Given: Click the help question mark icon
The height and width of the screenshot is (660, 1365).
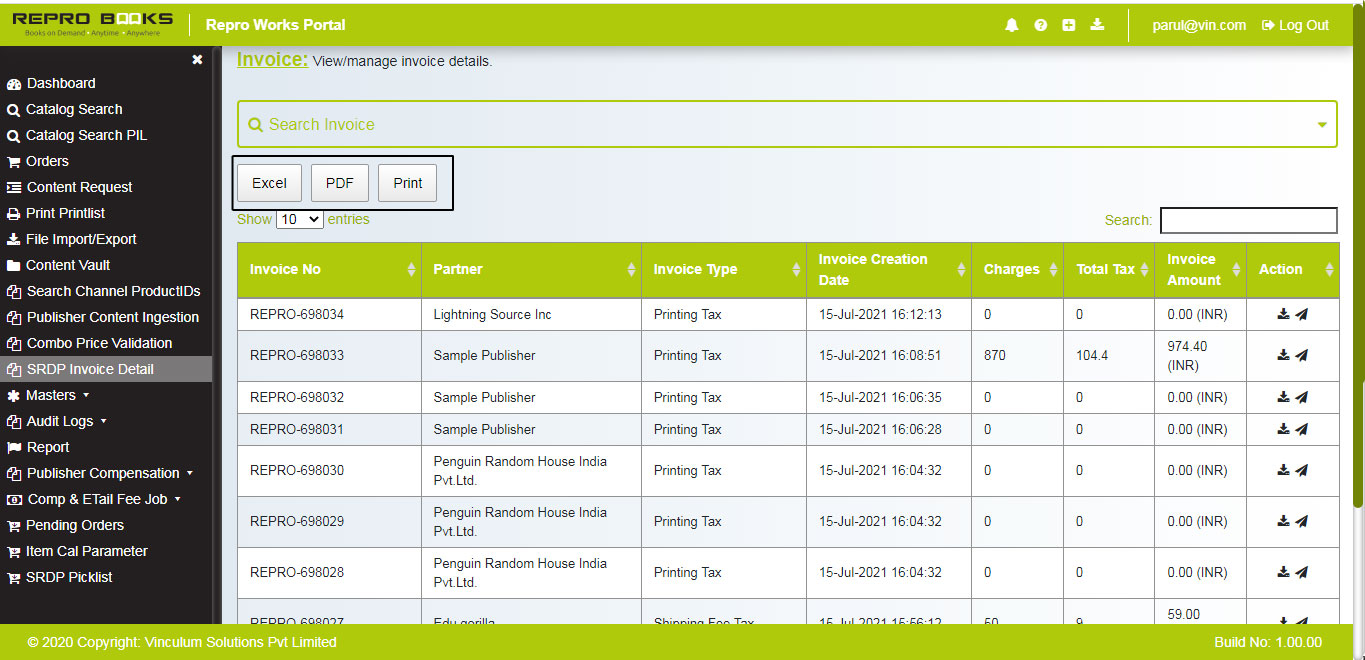Looking at the screenshot, I should [x=1040, y=25].
